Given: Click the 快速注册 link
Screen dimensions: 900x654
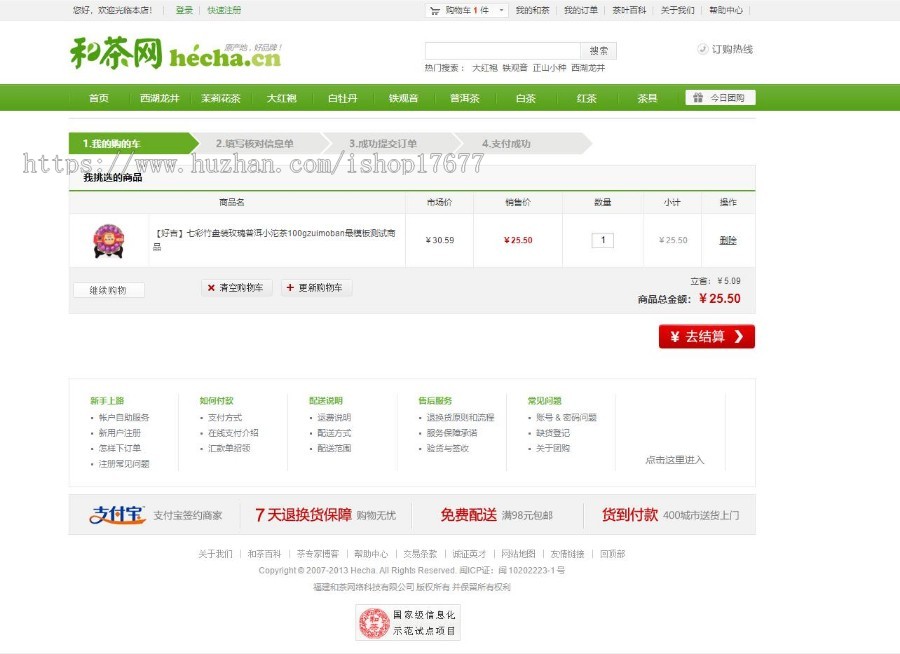Looking at the screenshot, I should coord(224,10).
